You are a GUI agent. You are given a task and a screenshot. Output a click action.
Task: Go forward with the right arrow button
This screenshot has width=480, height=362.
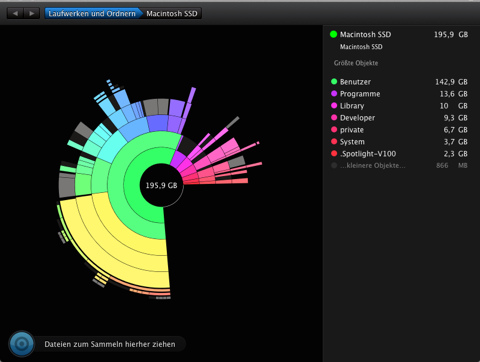32,13
